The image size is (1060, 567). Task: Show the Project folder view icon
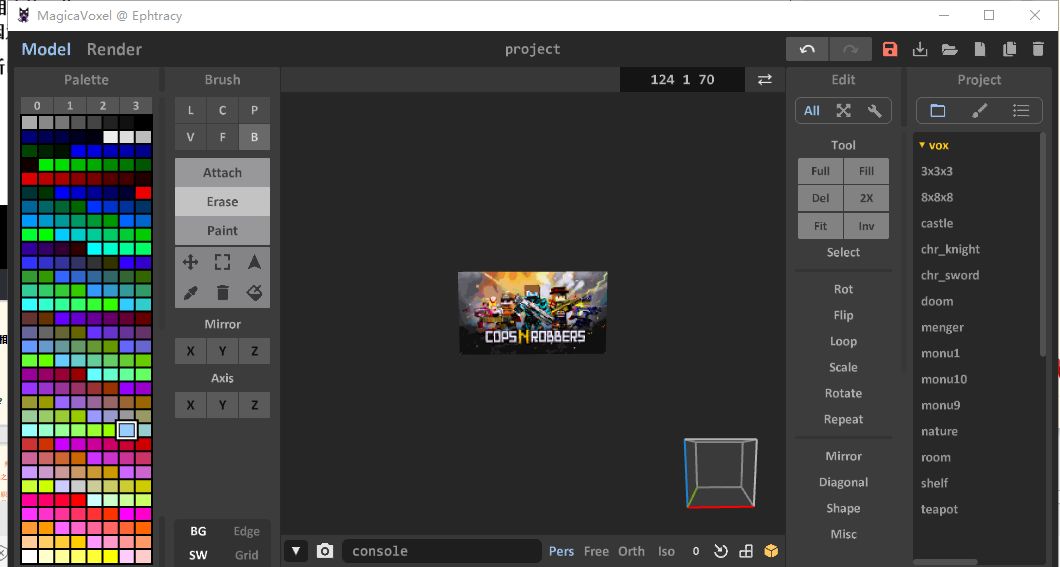coord(938,111)
